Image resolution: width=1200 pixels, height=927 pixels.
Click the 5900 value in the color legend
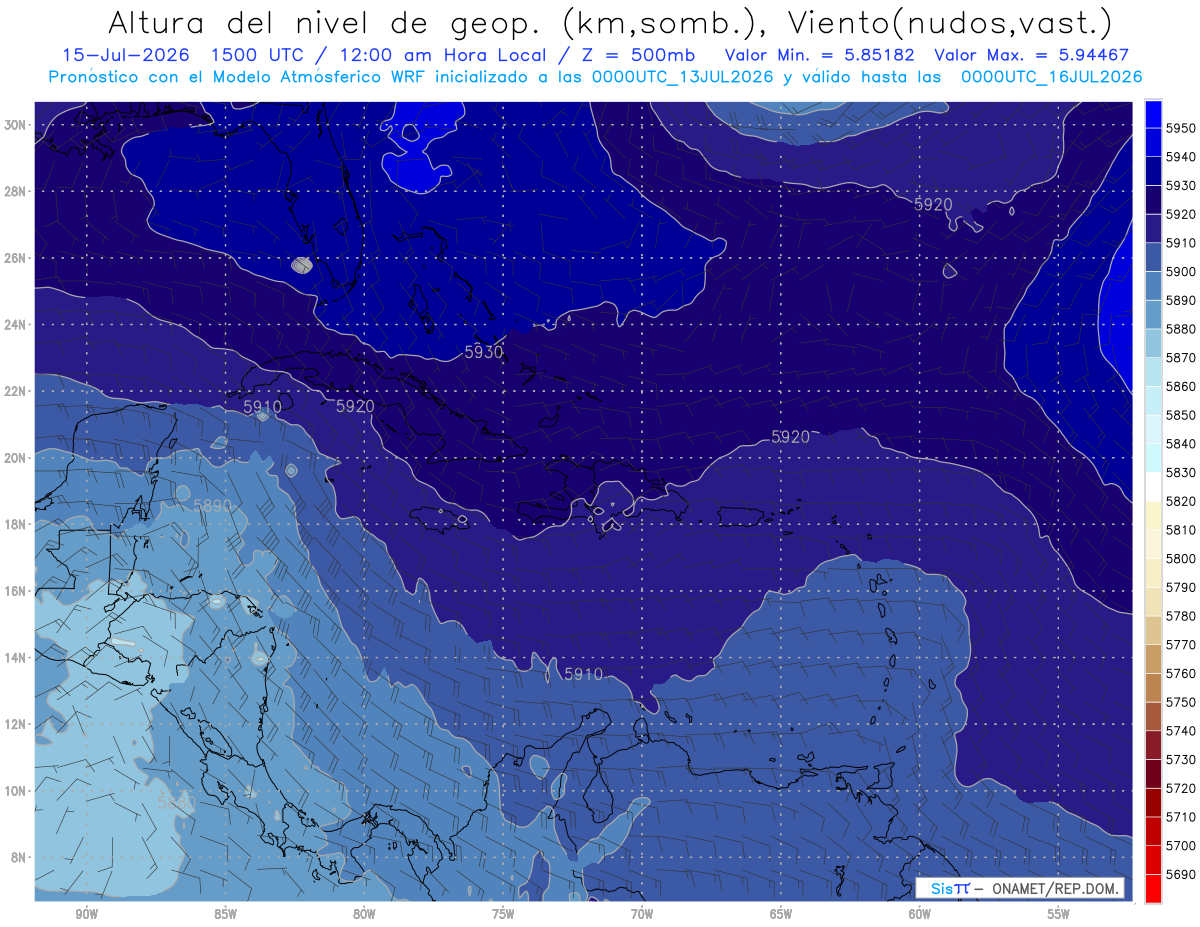coord(1181,271)
